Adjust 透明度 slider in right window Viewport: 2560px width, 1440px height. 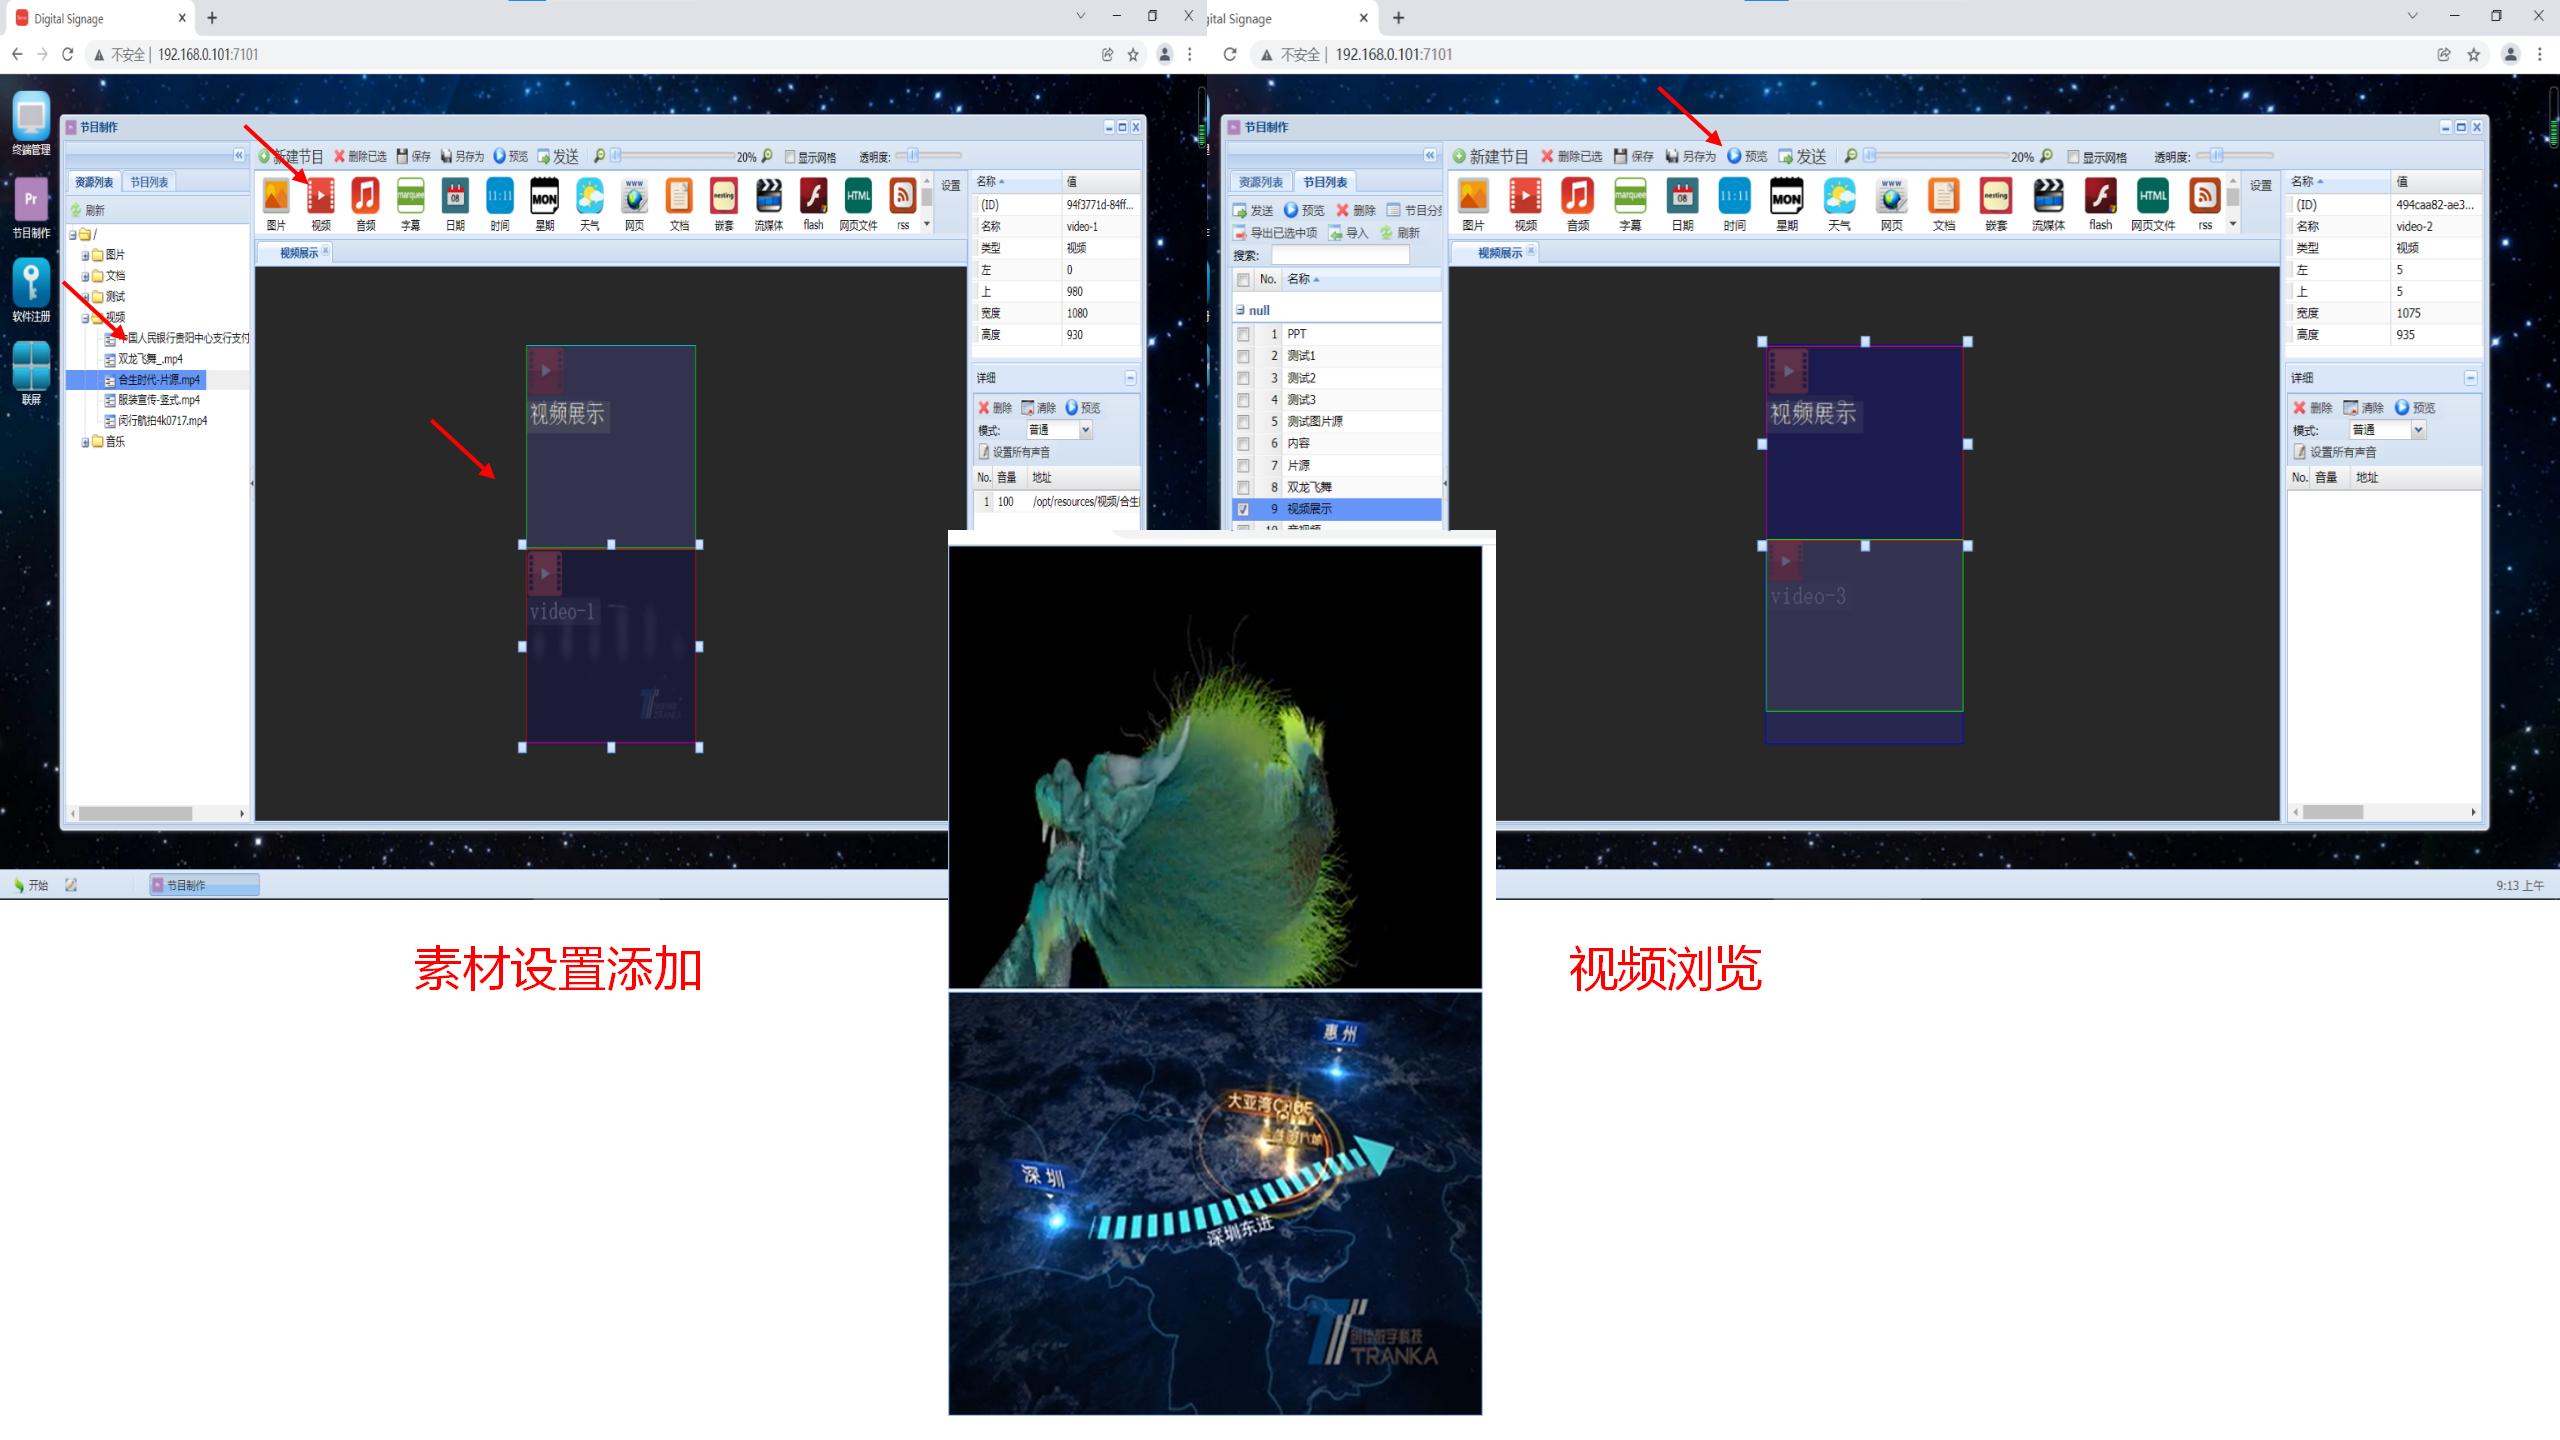coord(2217,155)
